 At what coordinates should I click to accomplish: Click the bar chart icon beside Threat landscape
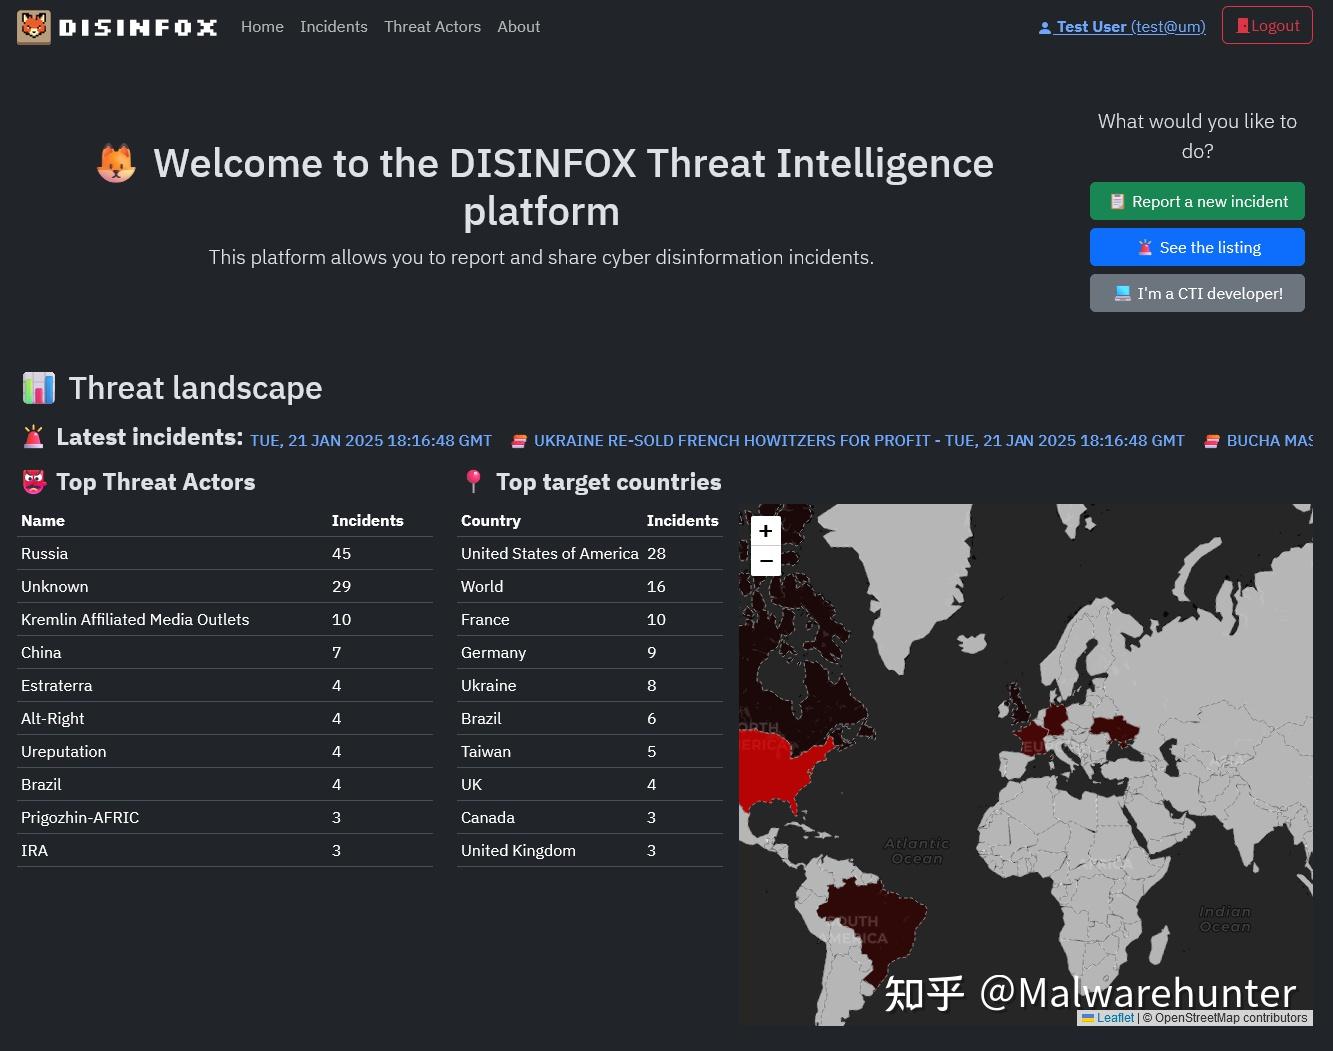pos(39,388)
